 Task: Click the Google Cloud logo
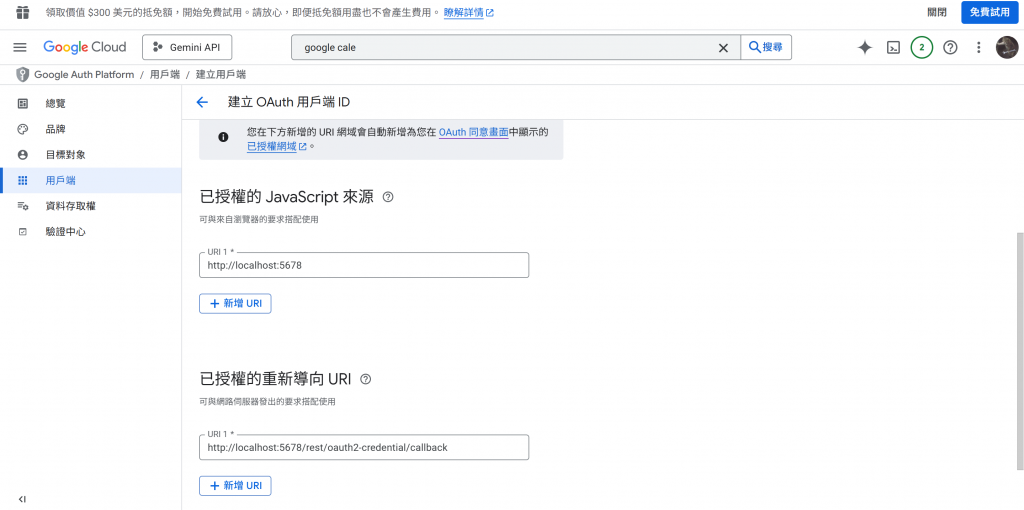(85, 47)
